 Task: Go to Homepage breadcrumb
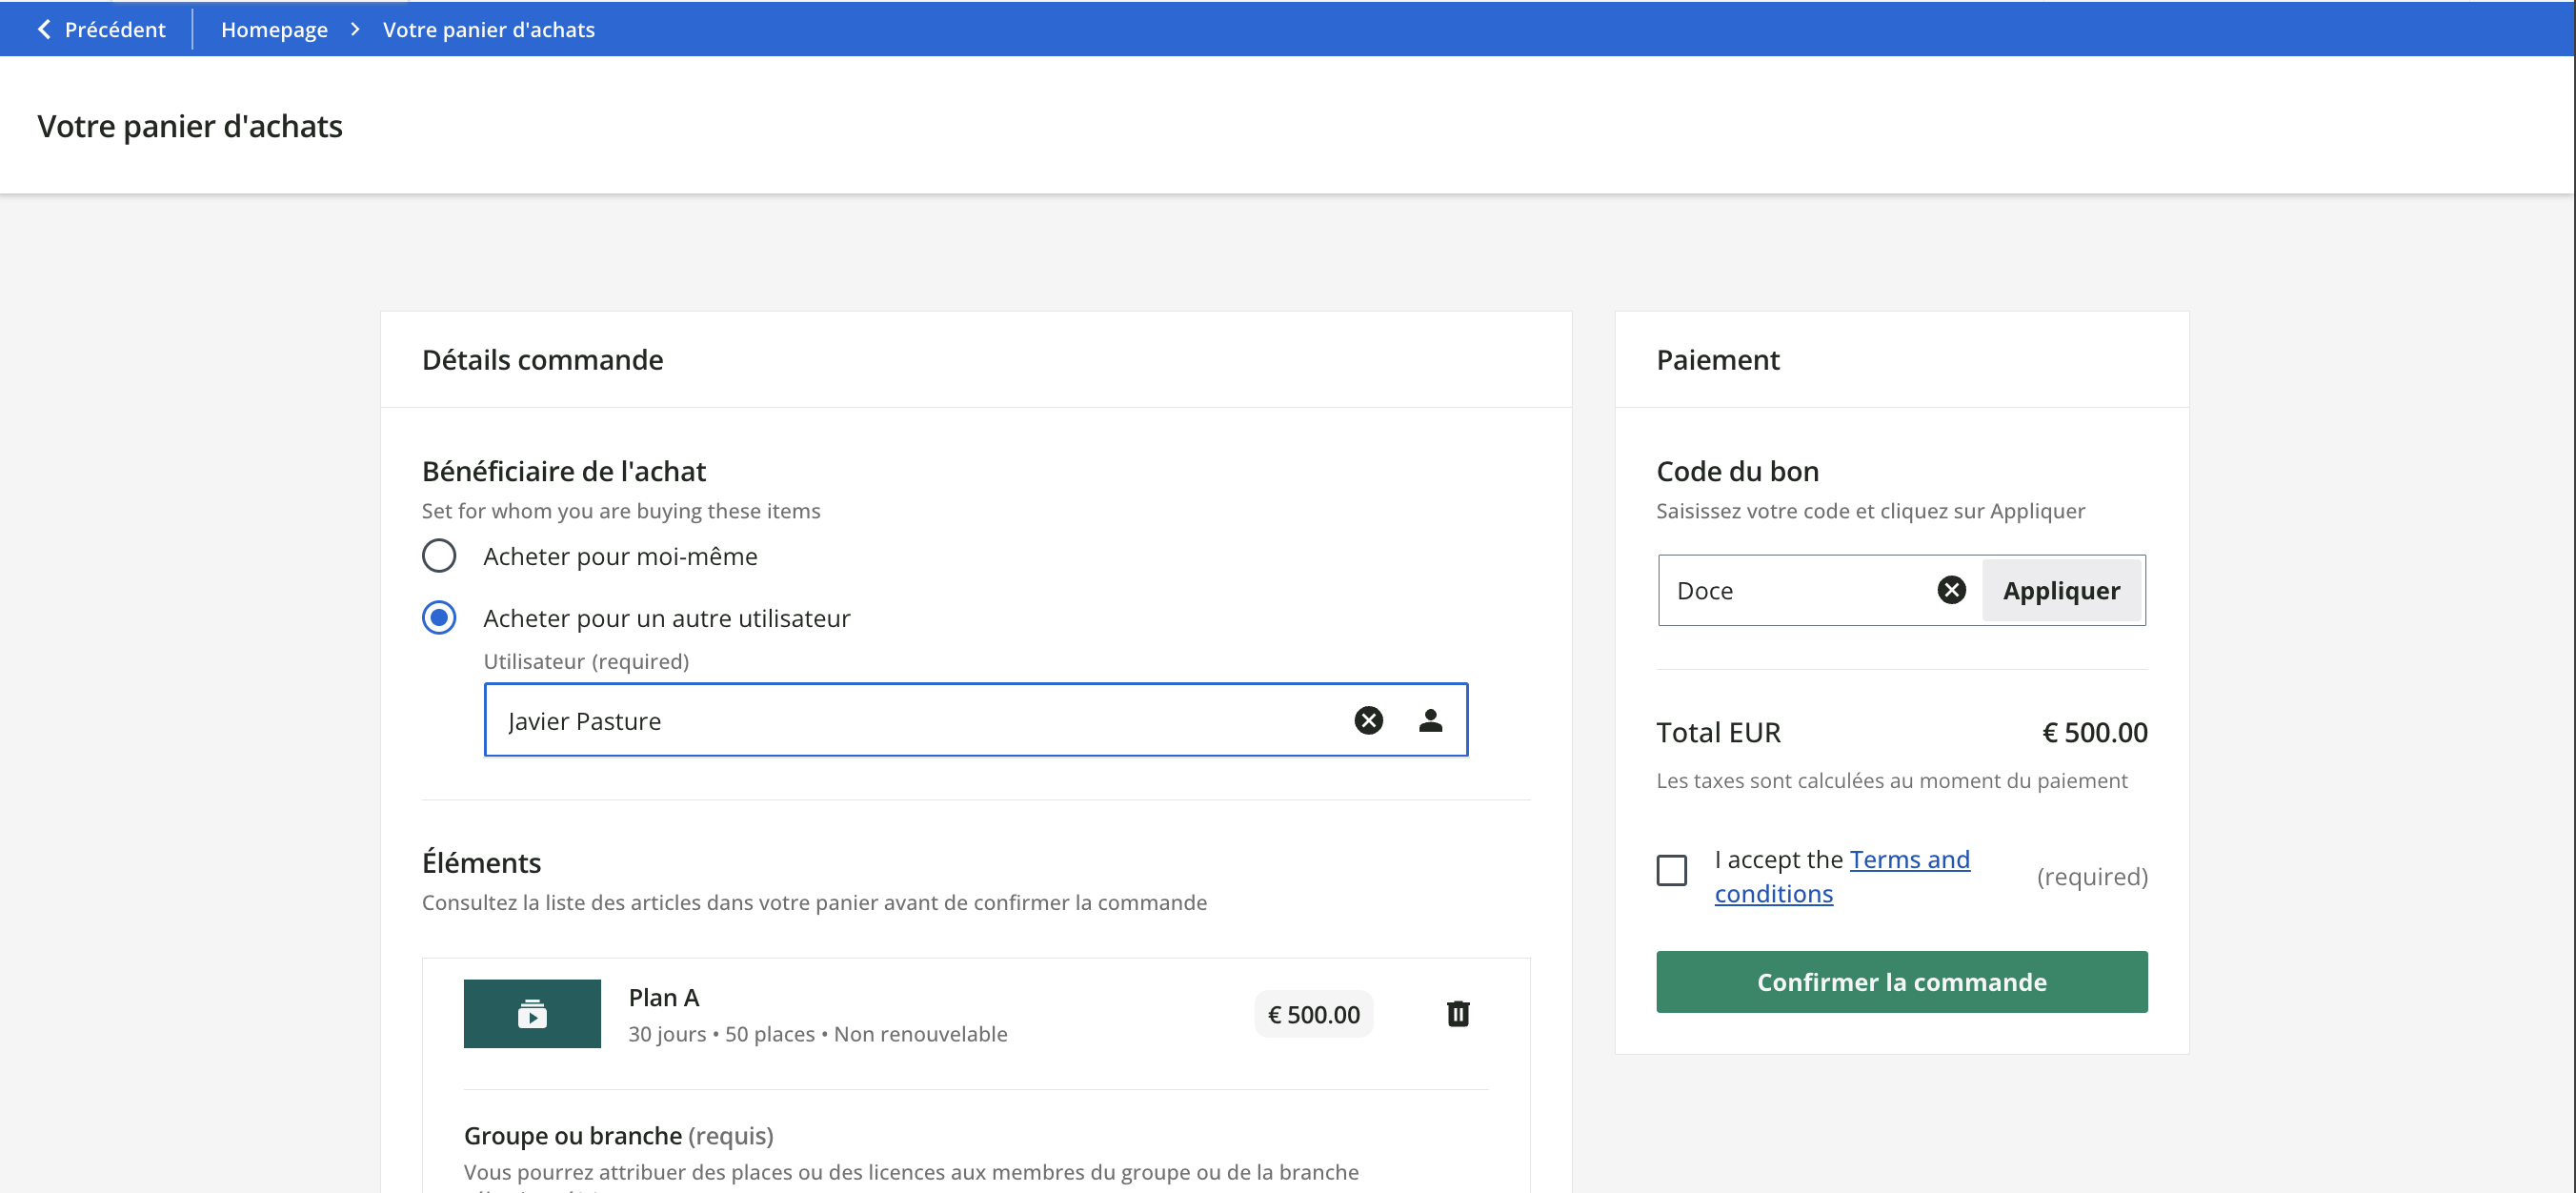pos(274,29)
